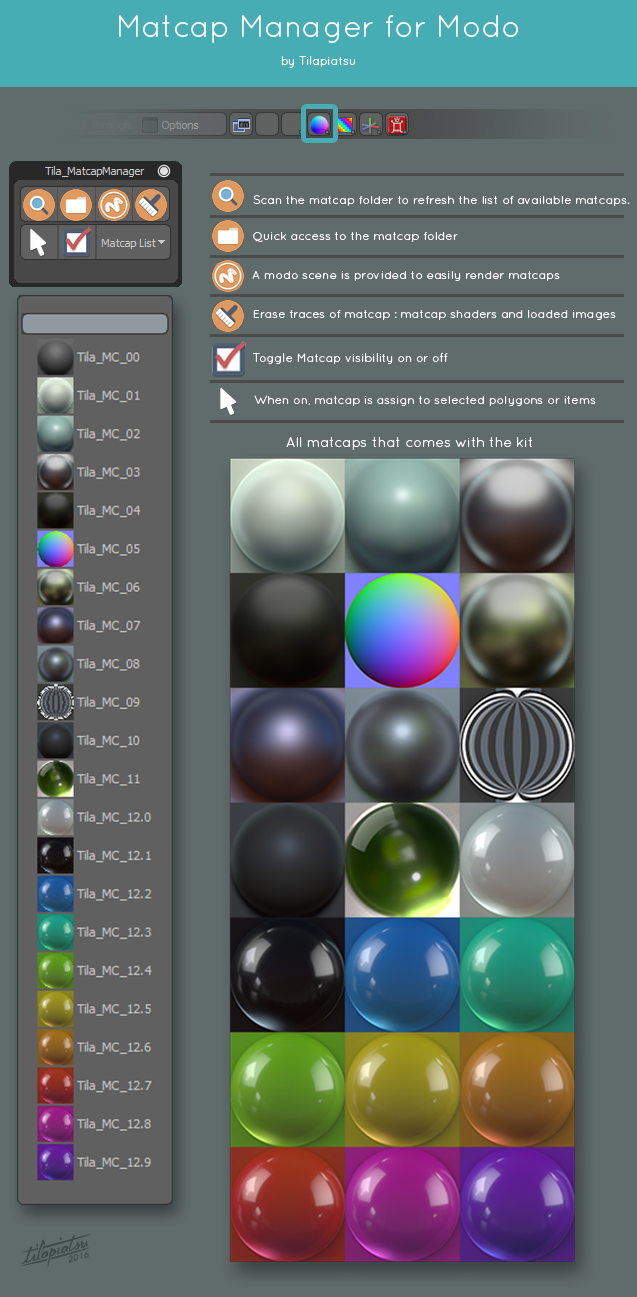Click arrow icon beside 'When on, matcap is assign' text
The image size is (637, 1297).
click(x=228, y=401)
